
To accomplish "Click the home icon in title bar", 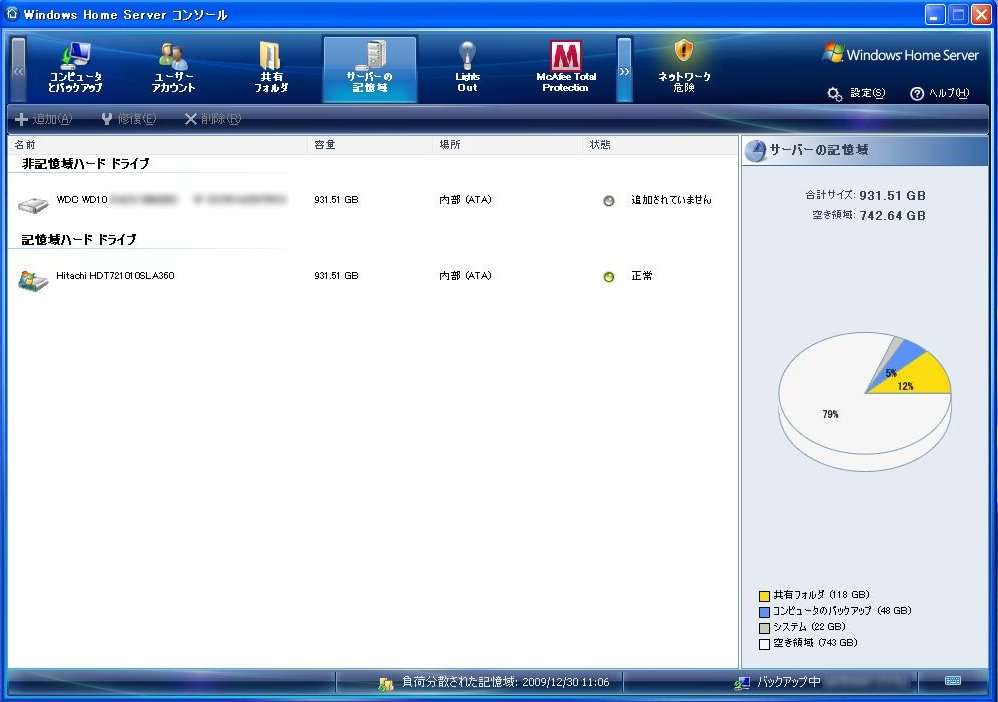I will tap(11, 13).
